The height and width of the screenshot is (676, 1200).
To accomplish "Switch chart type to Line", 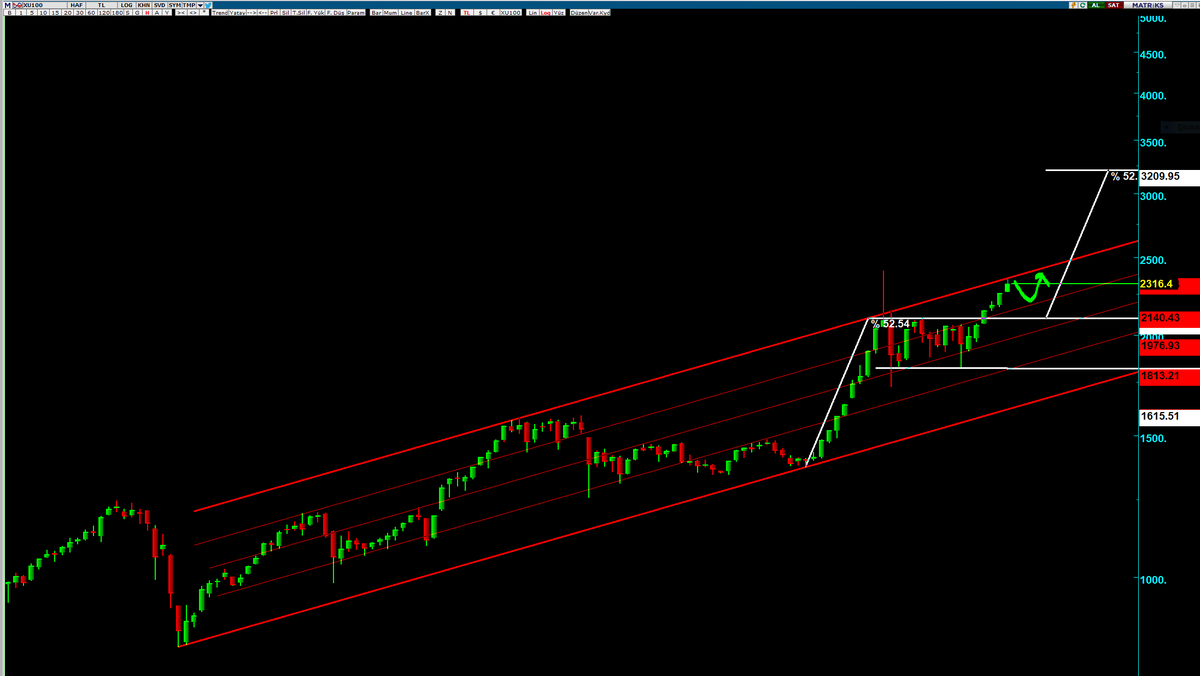I will [x=406, y=12].
